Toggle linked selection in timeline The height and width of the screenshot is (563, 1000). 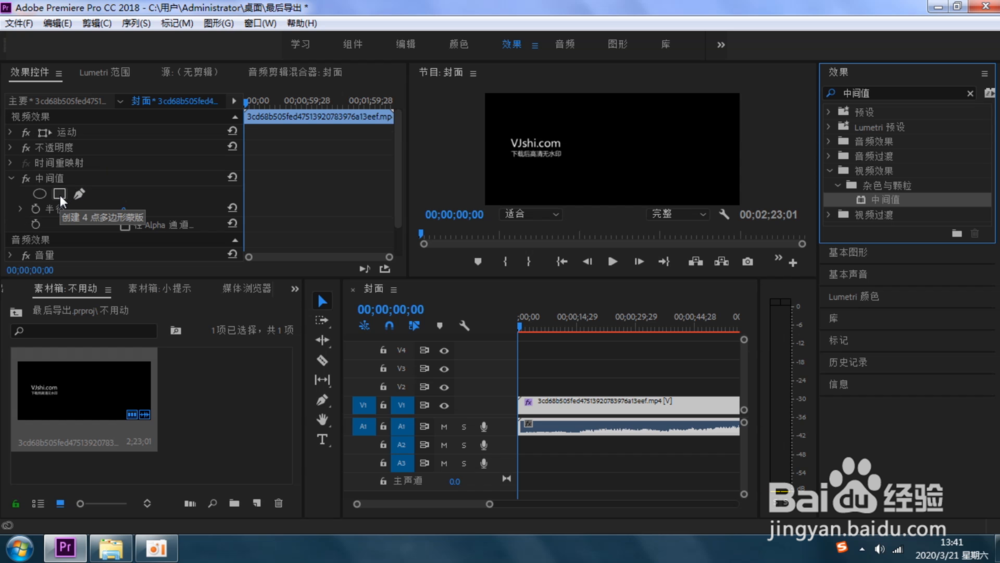[x=414, y=326]
